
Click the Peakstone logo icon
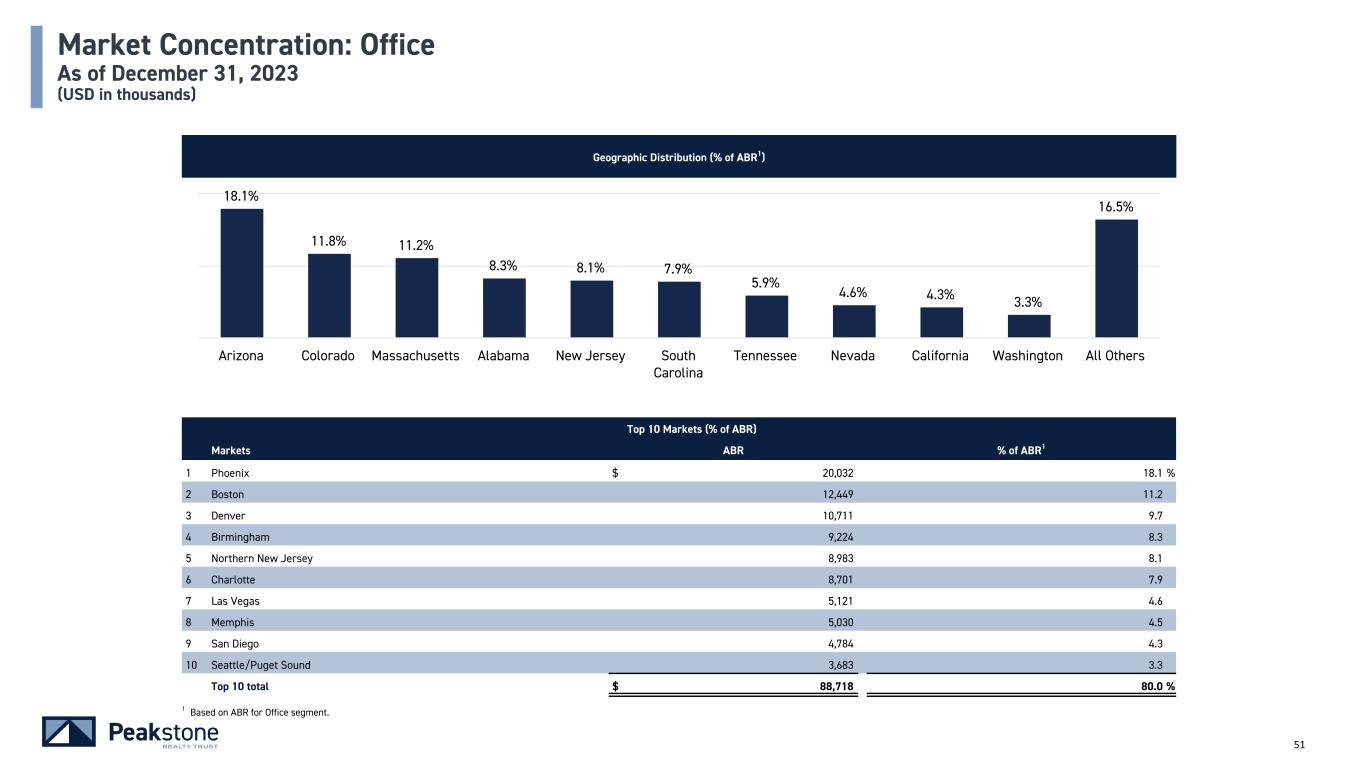pyautogui.click(x=69, y=732)
